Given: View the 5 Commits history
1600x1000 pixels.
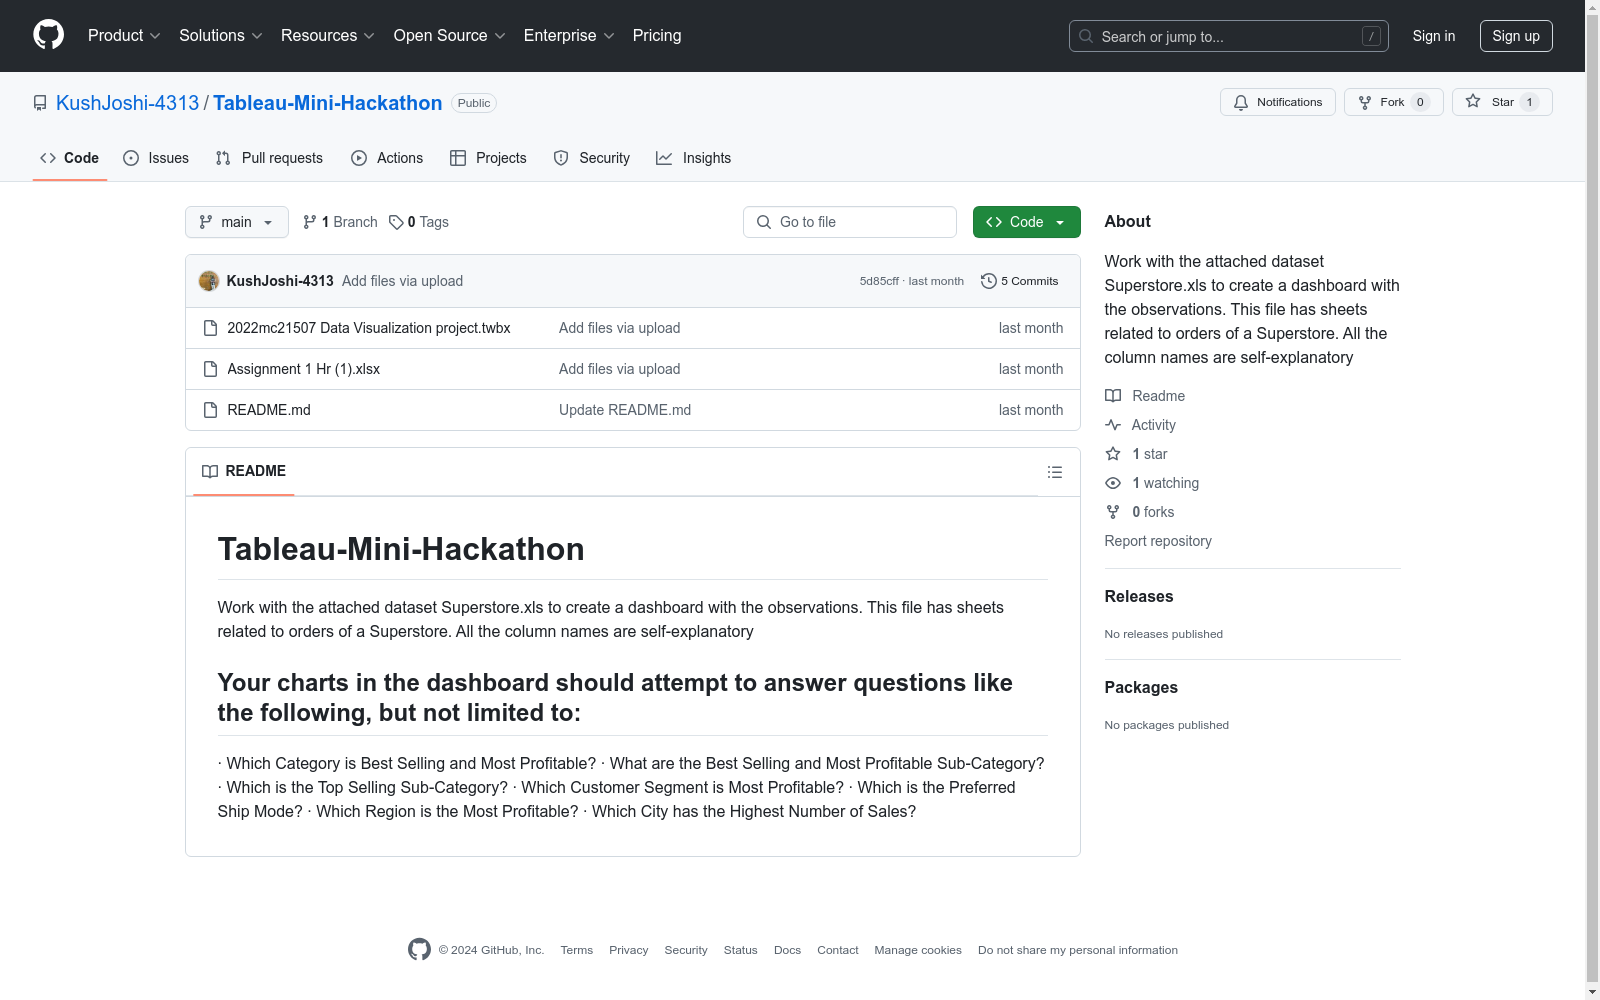Looking at the screenshot, I should [x=1020, y=281].
